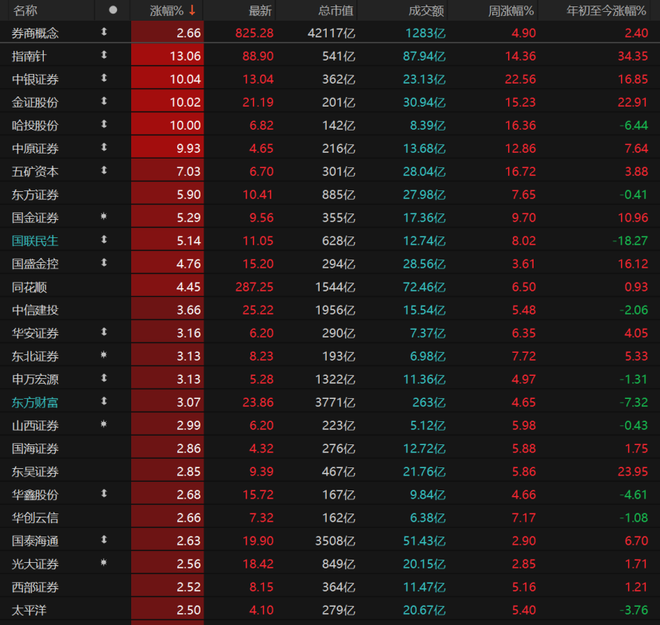Click the star-shaped icon beside 光大证券
Image resolution: width=660 pixels, height=625 pixels.
[104, 562]
